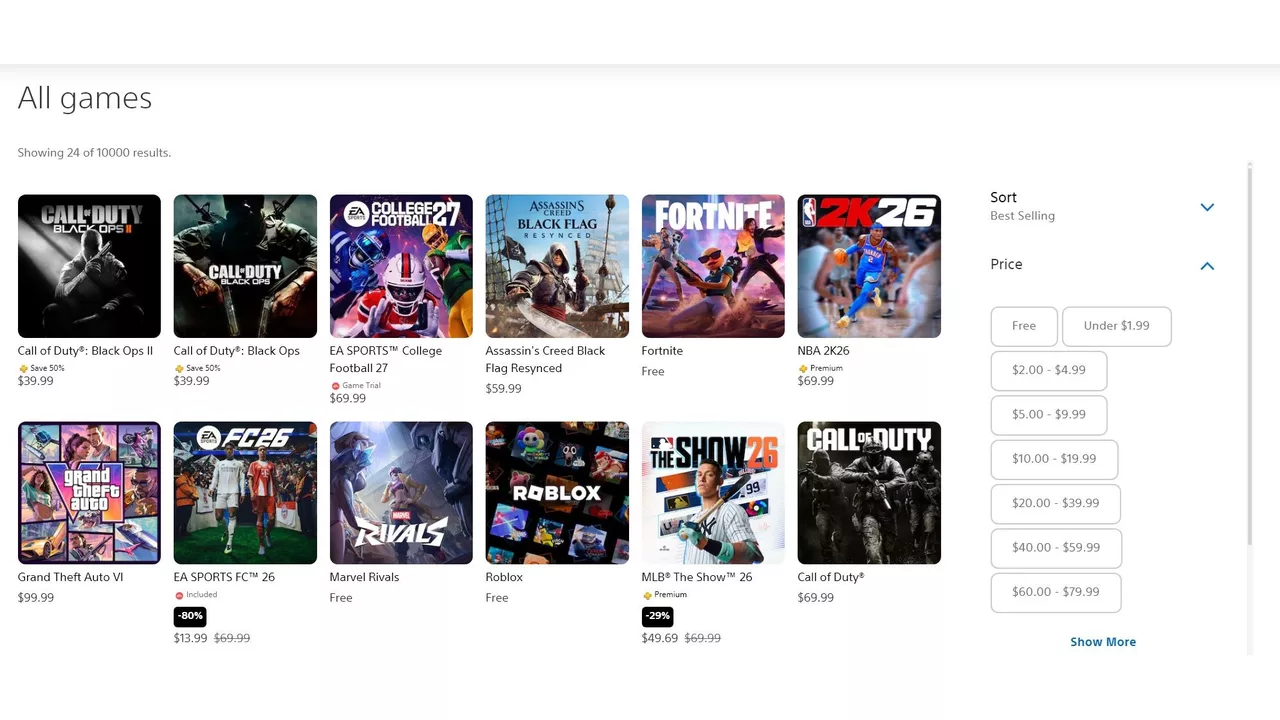Image resolution: width=1280 pixels, height=720 pixels.
Task: Click the filter panel vertical scrollbar
Action: (x=1250, y=355)
